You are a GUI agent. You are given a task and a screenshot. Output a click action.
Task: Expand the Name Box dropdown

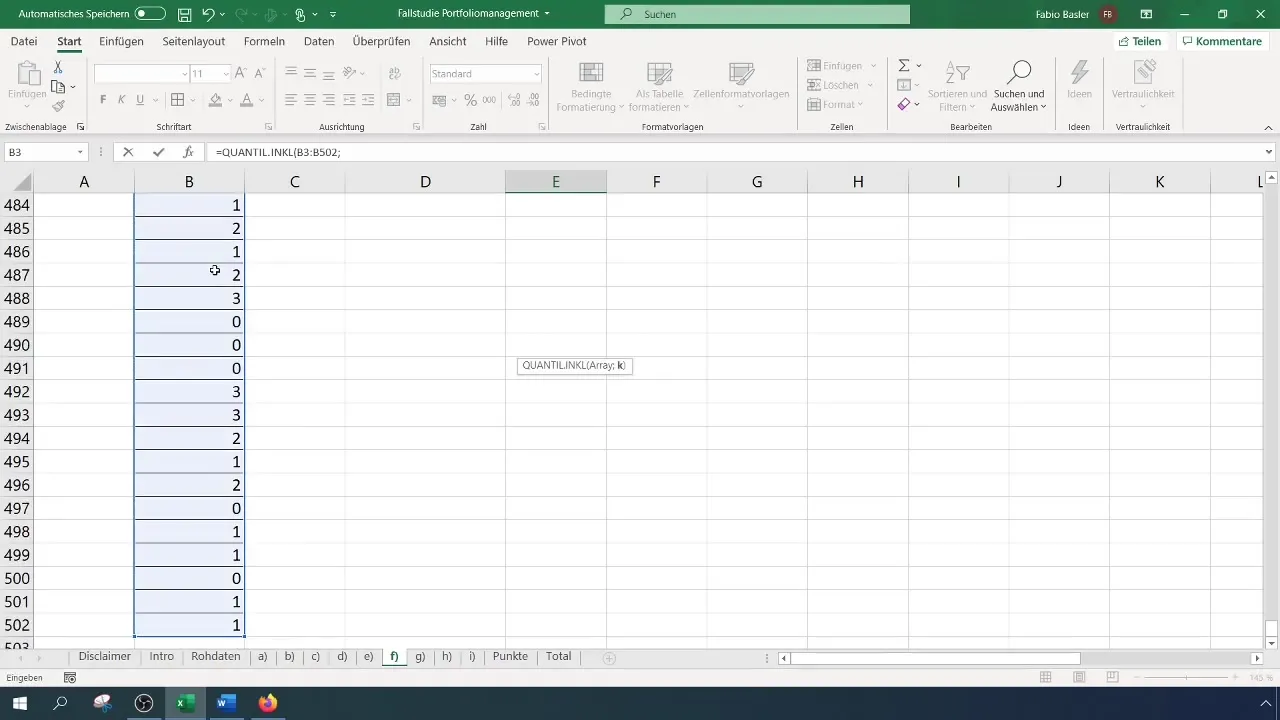point(80,152)
